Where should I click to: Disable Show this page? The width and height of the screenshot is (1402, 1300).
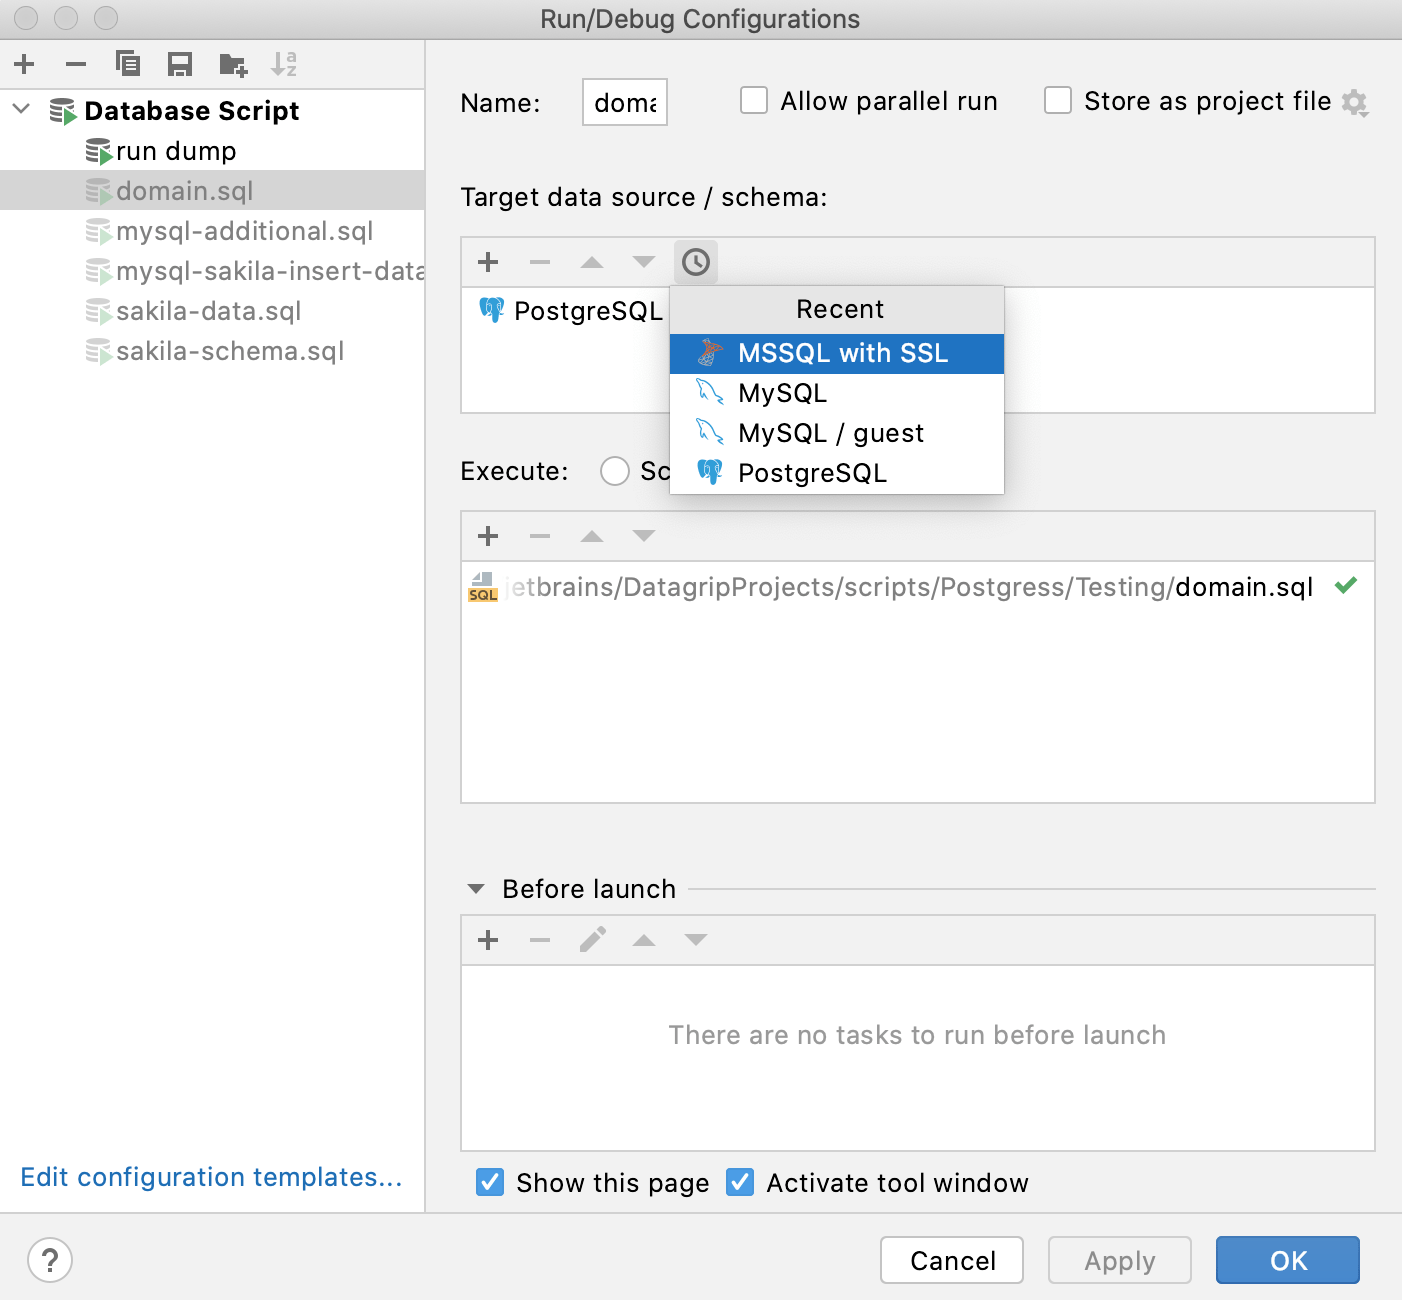[489, 1182]
